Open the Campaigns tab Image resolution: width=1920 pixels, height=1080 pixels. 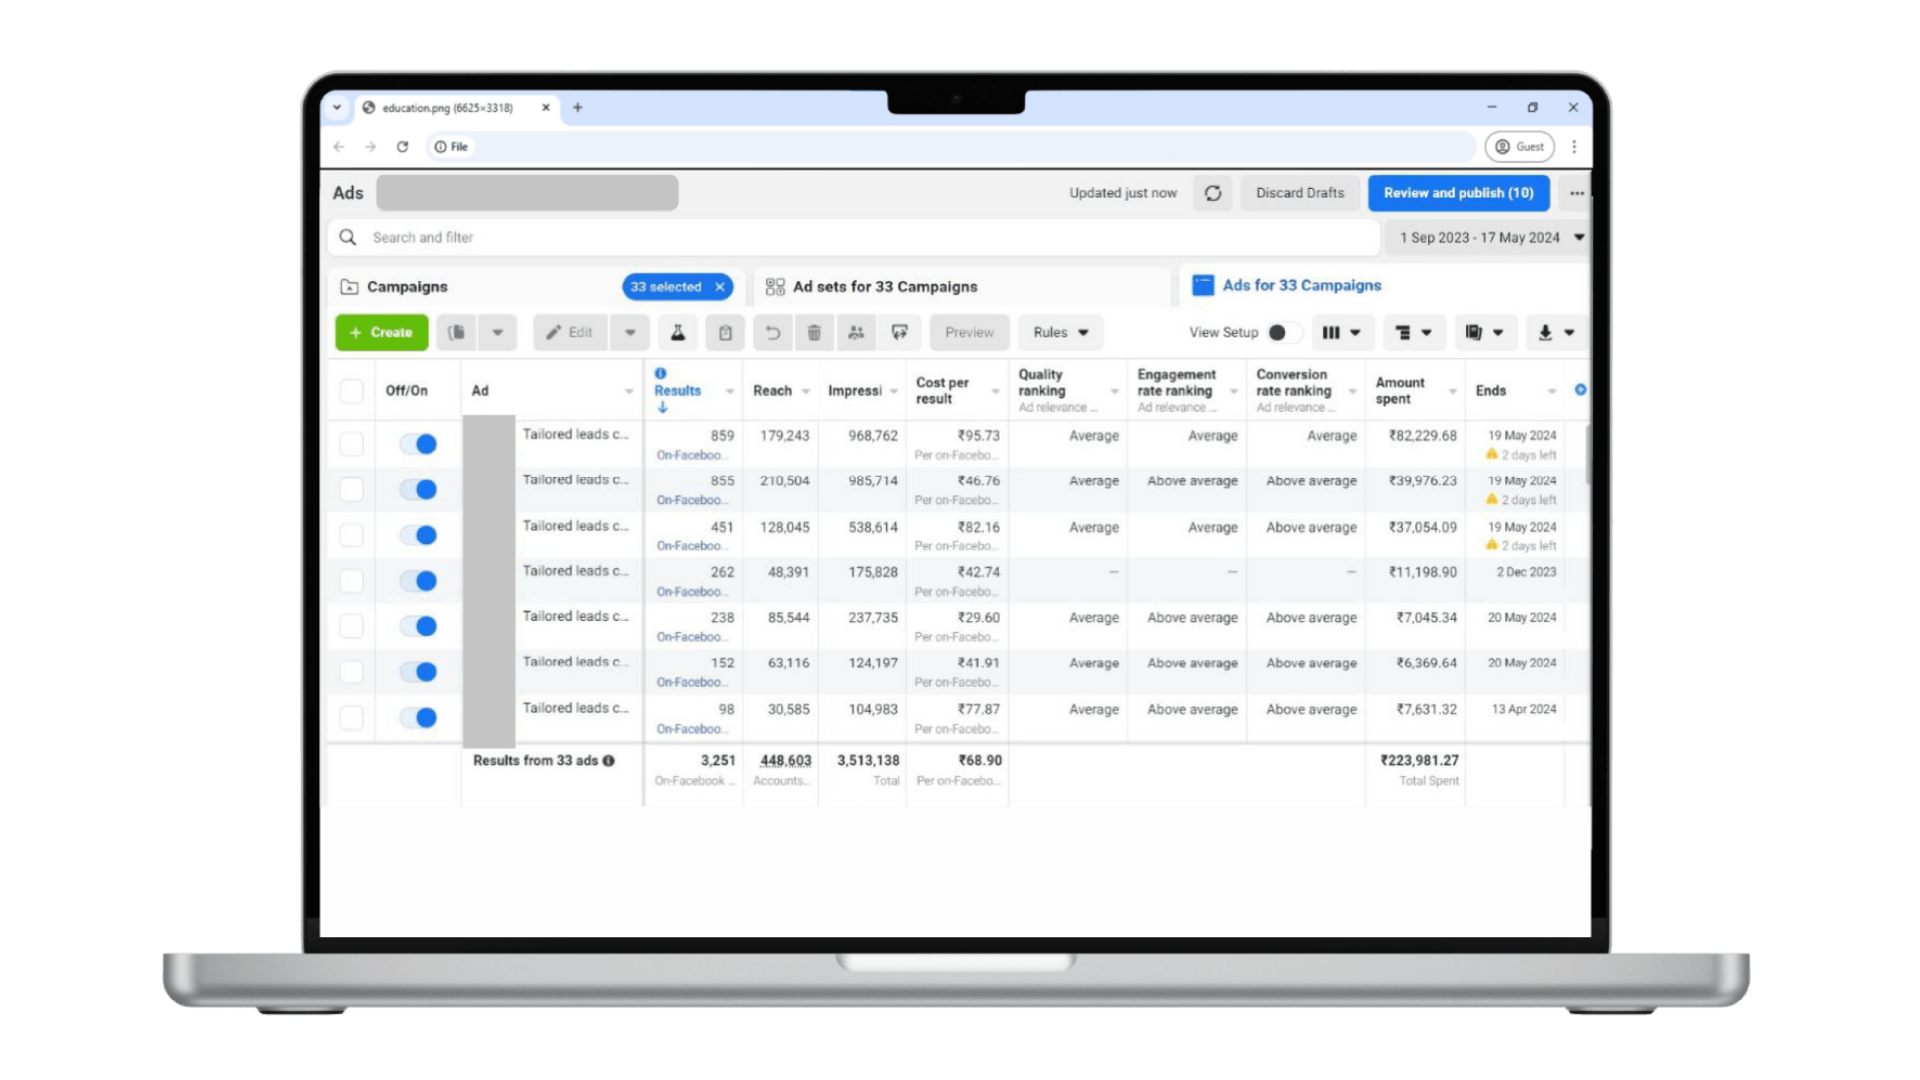pyautogui.click(x=407, y=287)
